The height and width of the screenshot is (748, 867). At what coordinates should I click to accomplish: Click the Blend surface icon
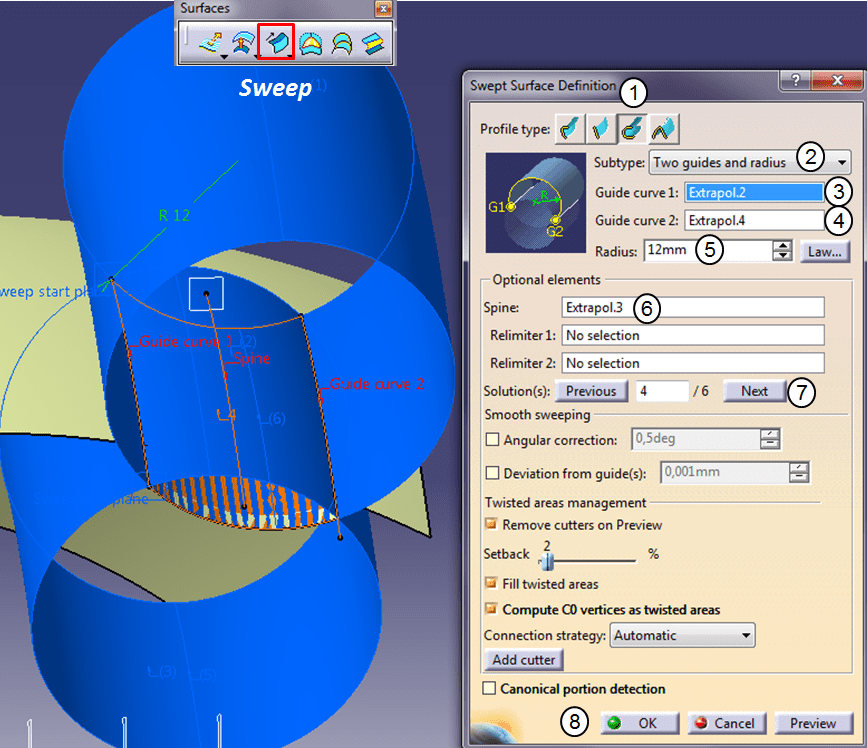coord(372,41)
